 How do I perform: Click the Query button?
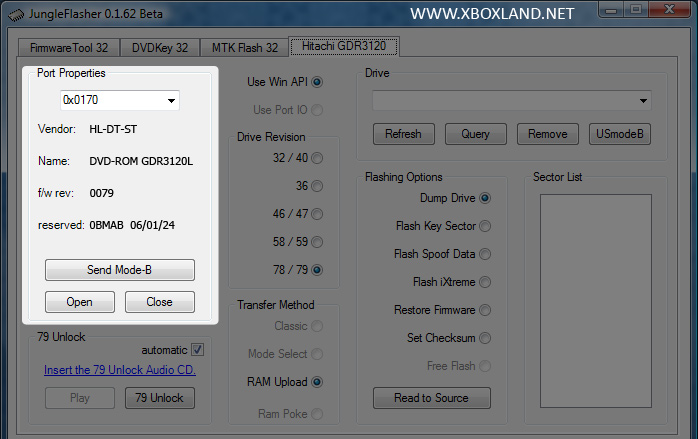point(475,134)
